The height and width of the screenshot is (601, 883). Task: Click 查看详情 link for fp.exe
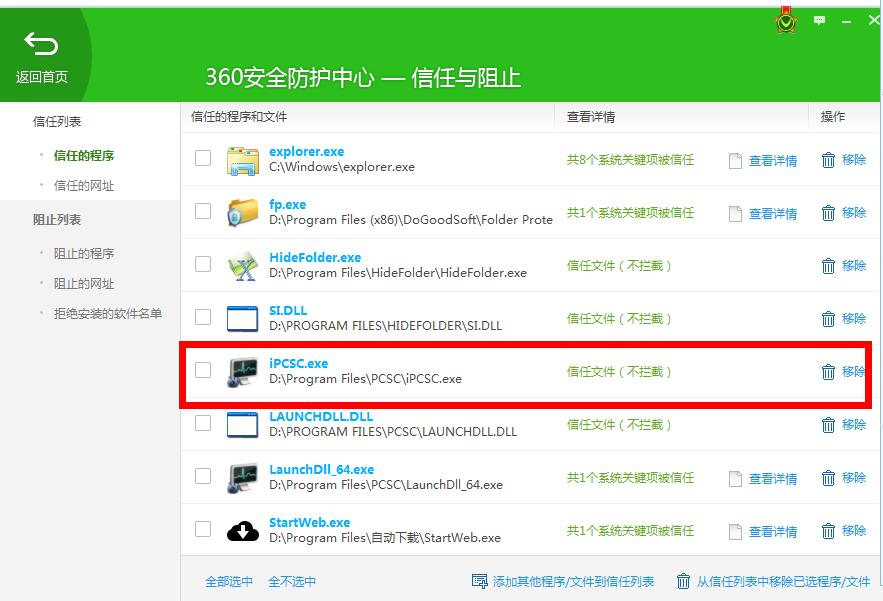tap(773, 214)
